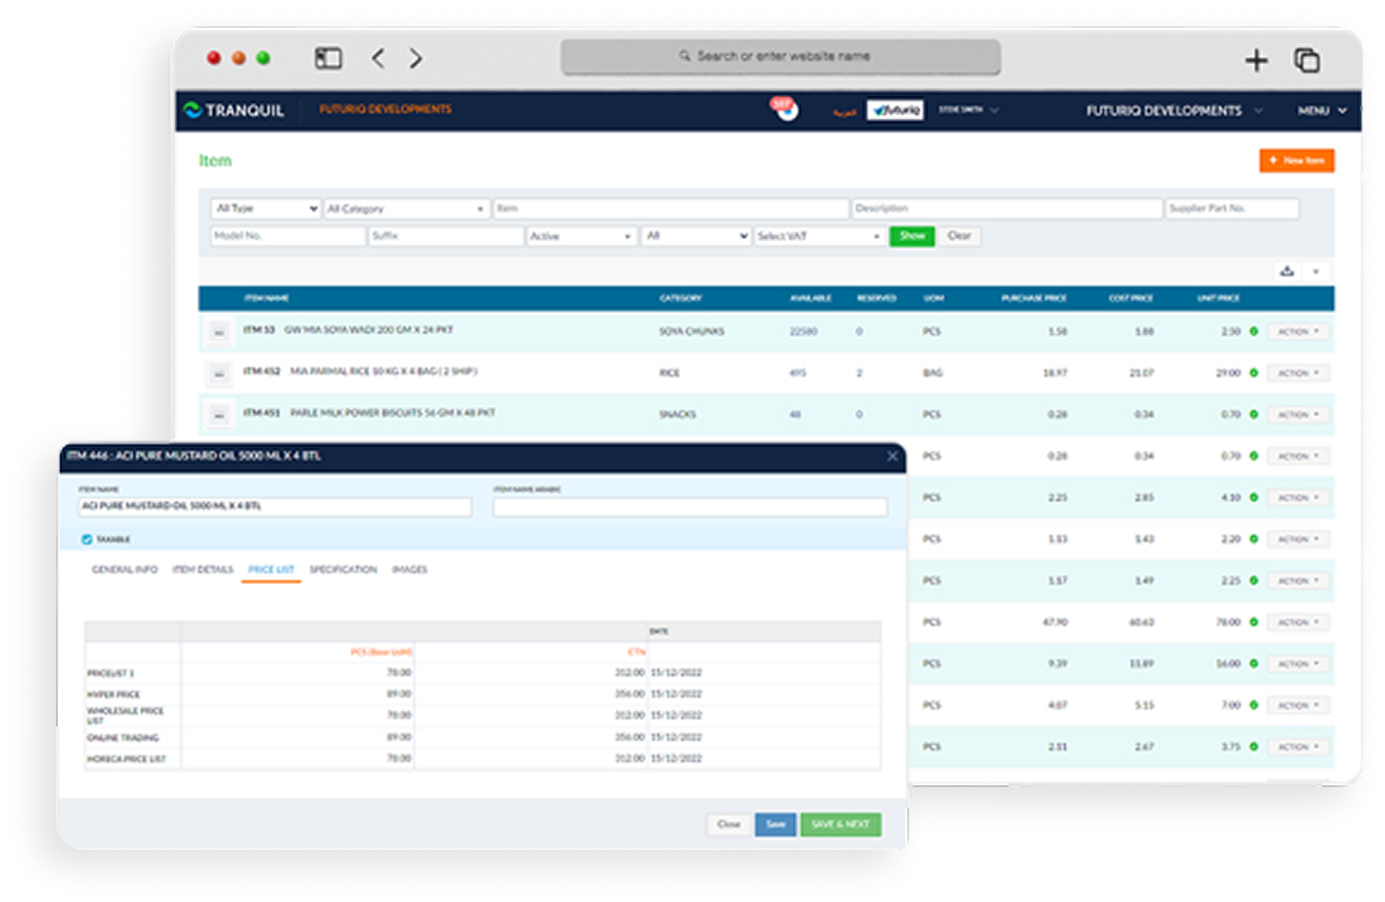Screen dimensions: 1385x902
Task: Switch to the Specification tab
Action: (x=343, y=570)
